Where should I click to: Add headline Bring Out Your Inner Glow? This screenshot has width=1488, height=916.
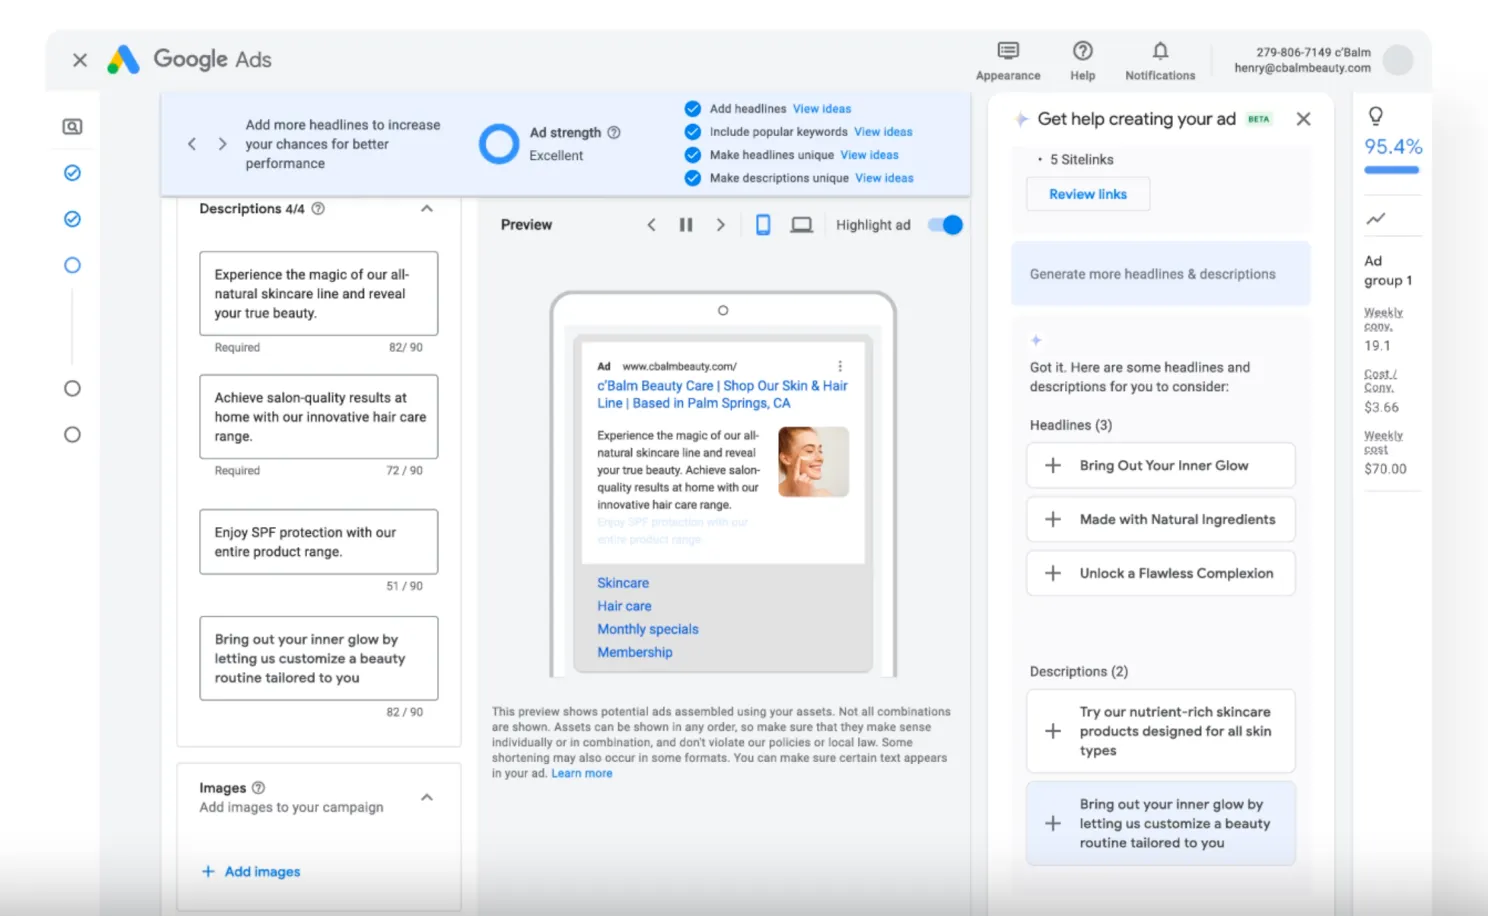point(1161,465)
